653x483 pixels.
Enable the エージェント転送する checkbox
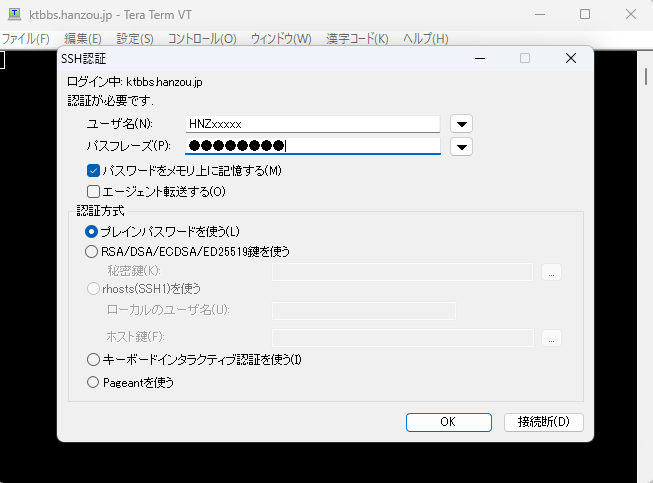[94, 191]
